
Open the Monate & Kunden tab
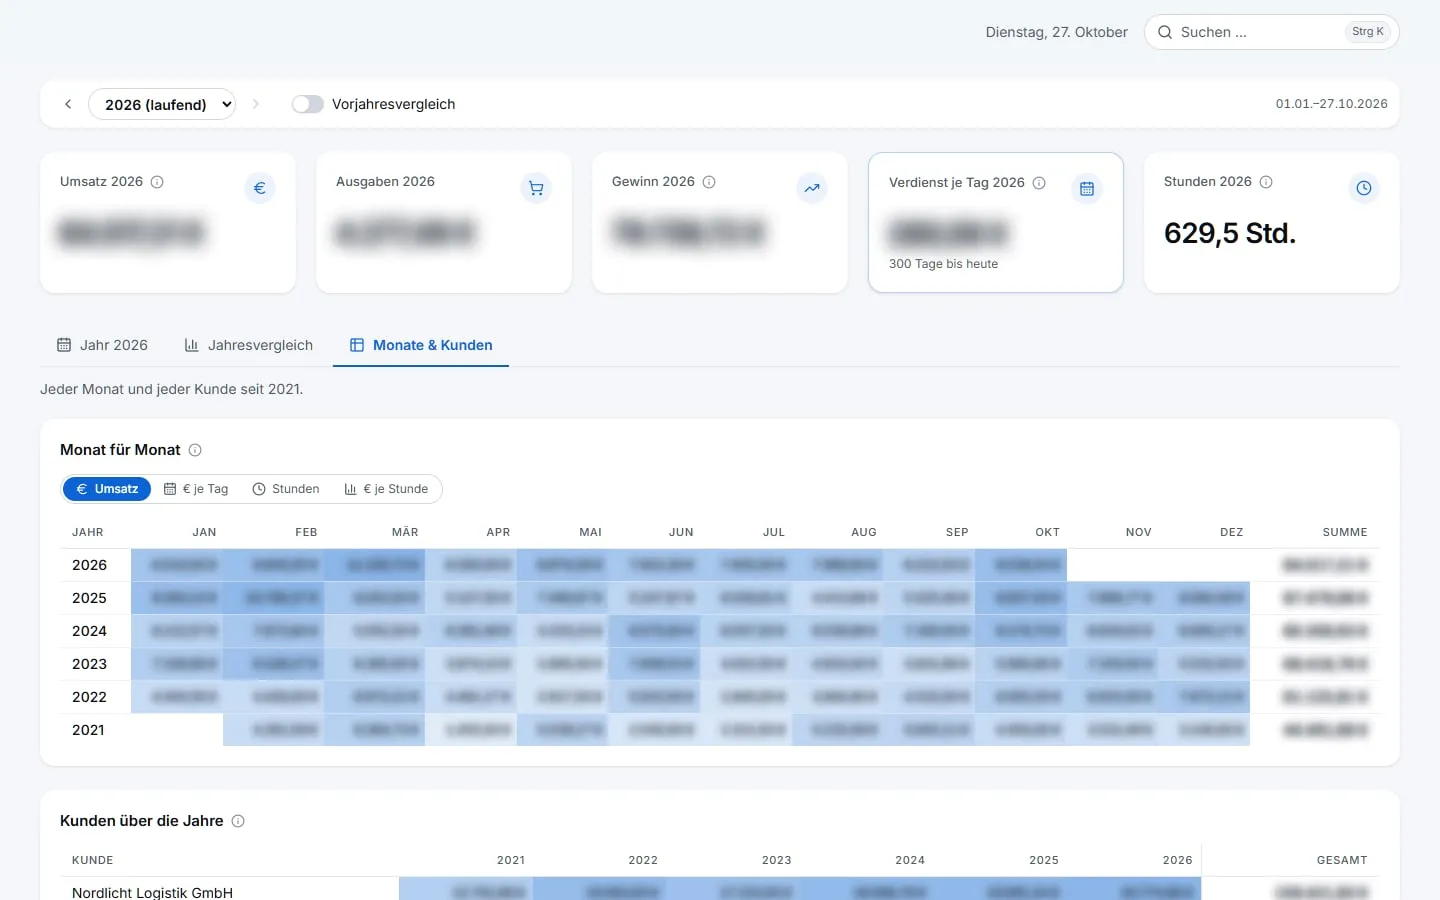(x=421, y=345)
